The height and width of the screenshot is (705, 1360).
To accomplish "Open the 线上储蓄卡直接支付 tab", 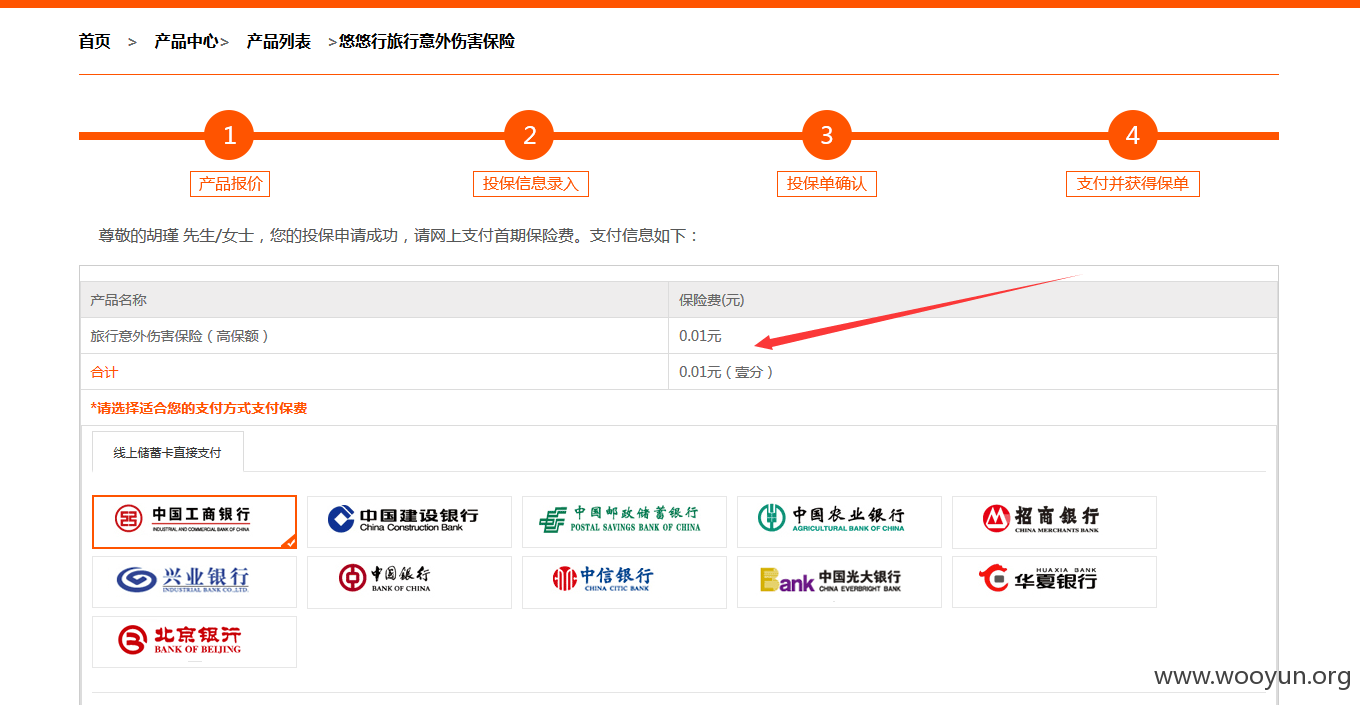I will coord(167,452).
